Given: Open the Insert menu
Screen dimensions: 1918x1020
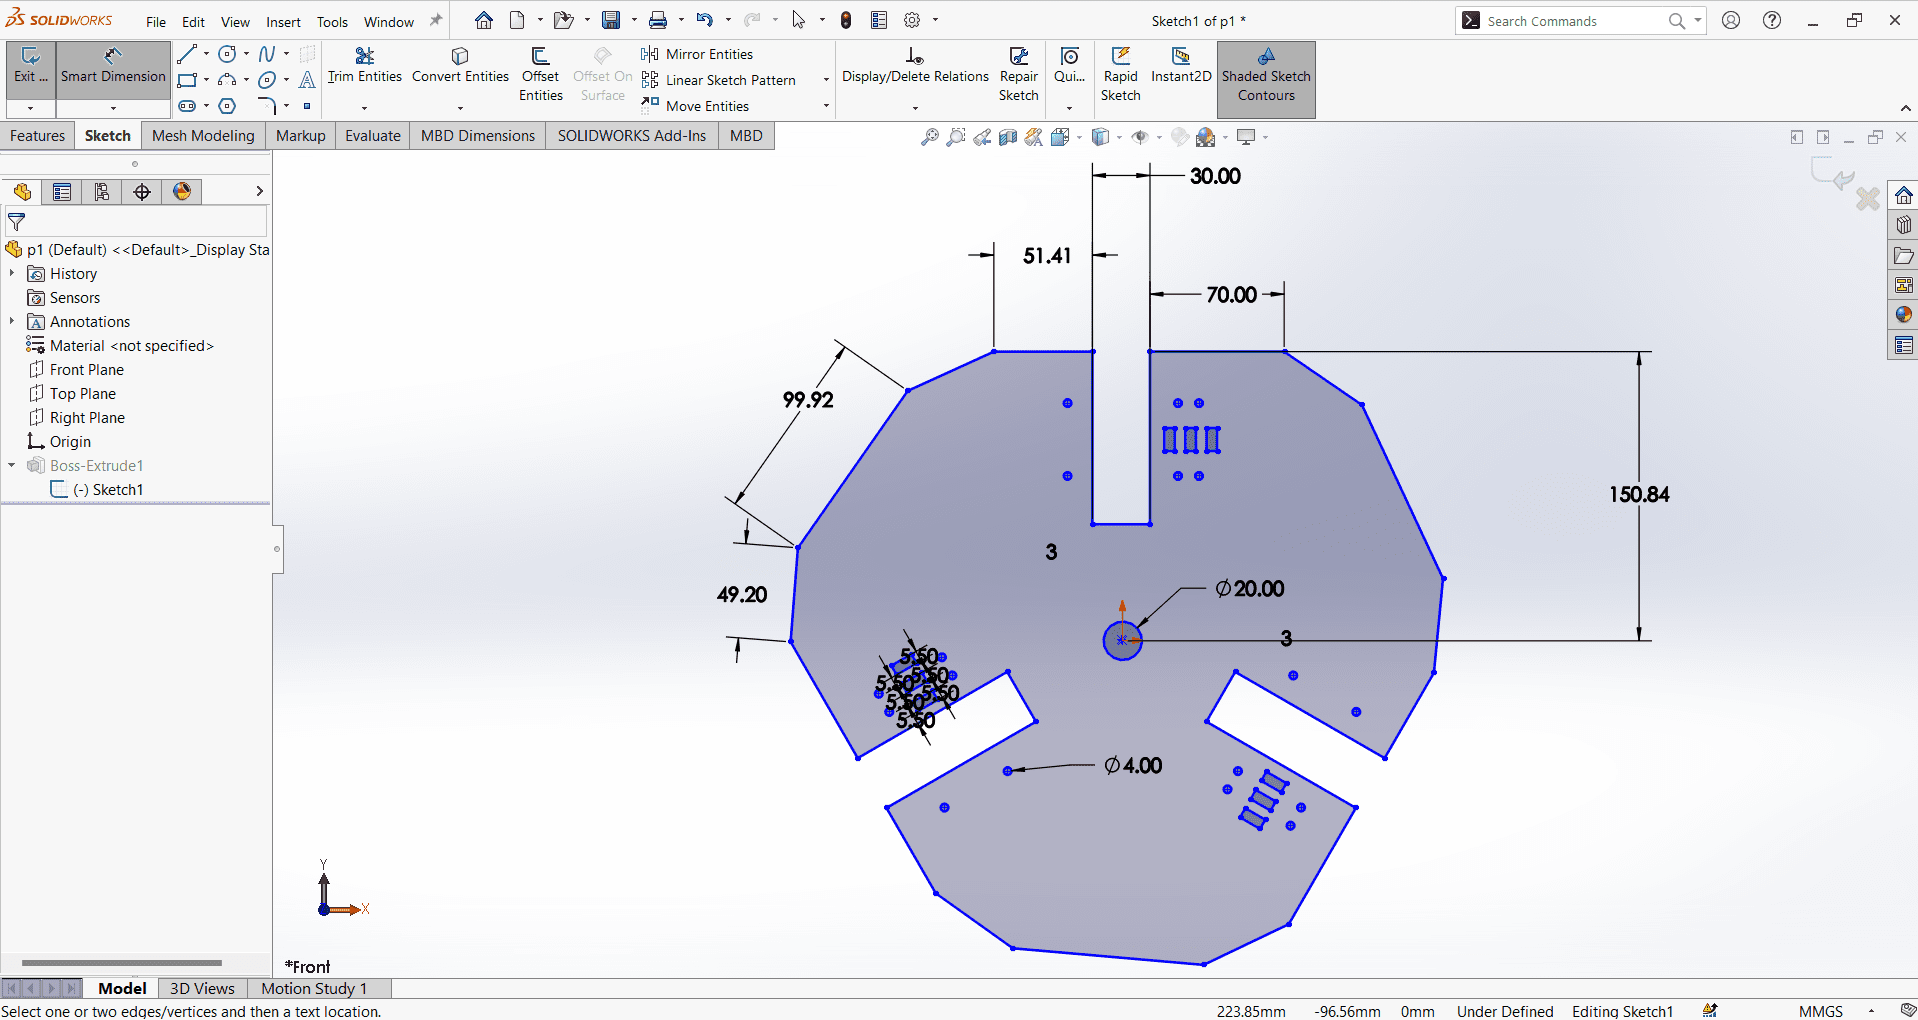Looking at the screenshot, I should [283, 22].
